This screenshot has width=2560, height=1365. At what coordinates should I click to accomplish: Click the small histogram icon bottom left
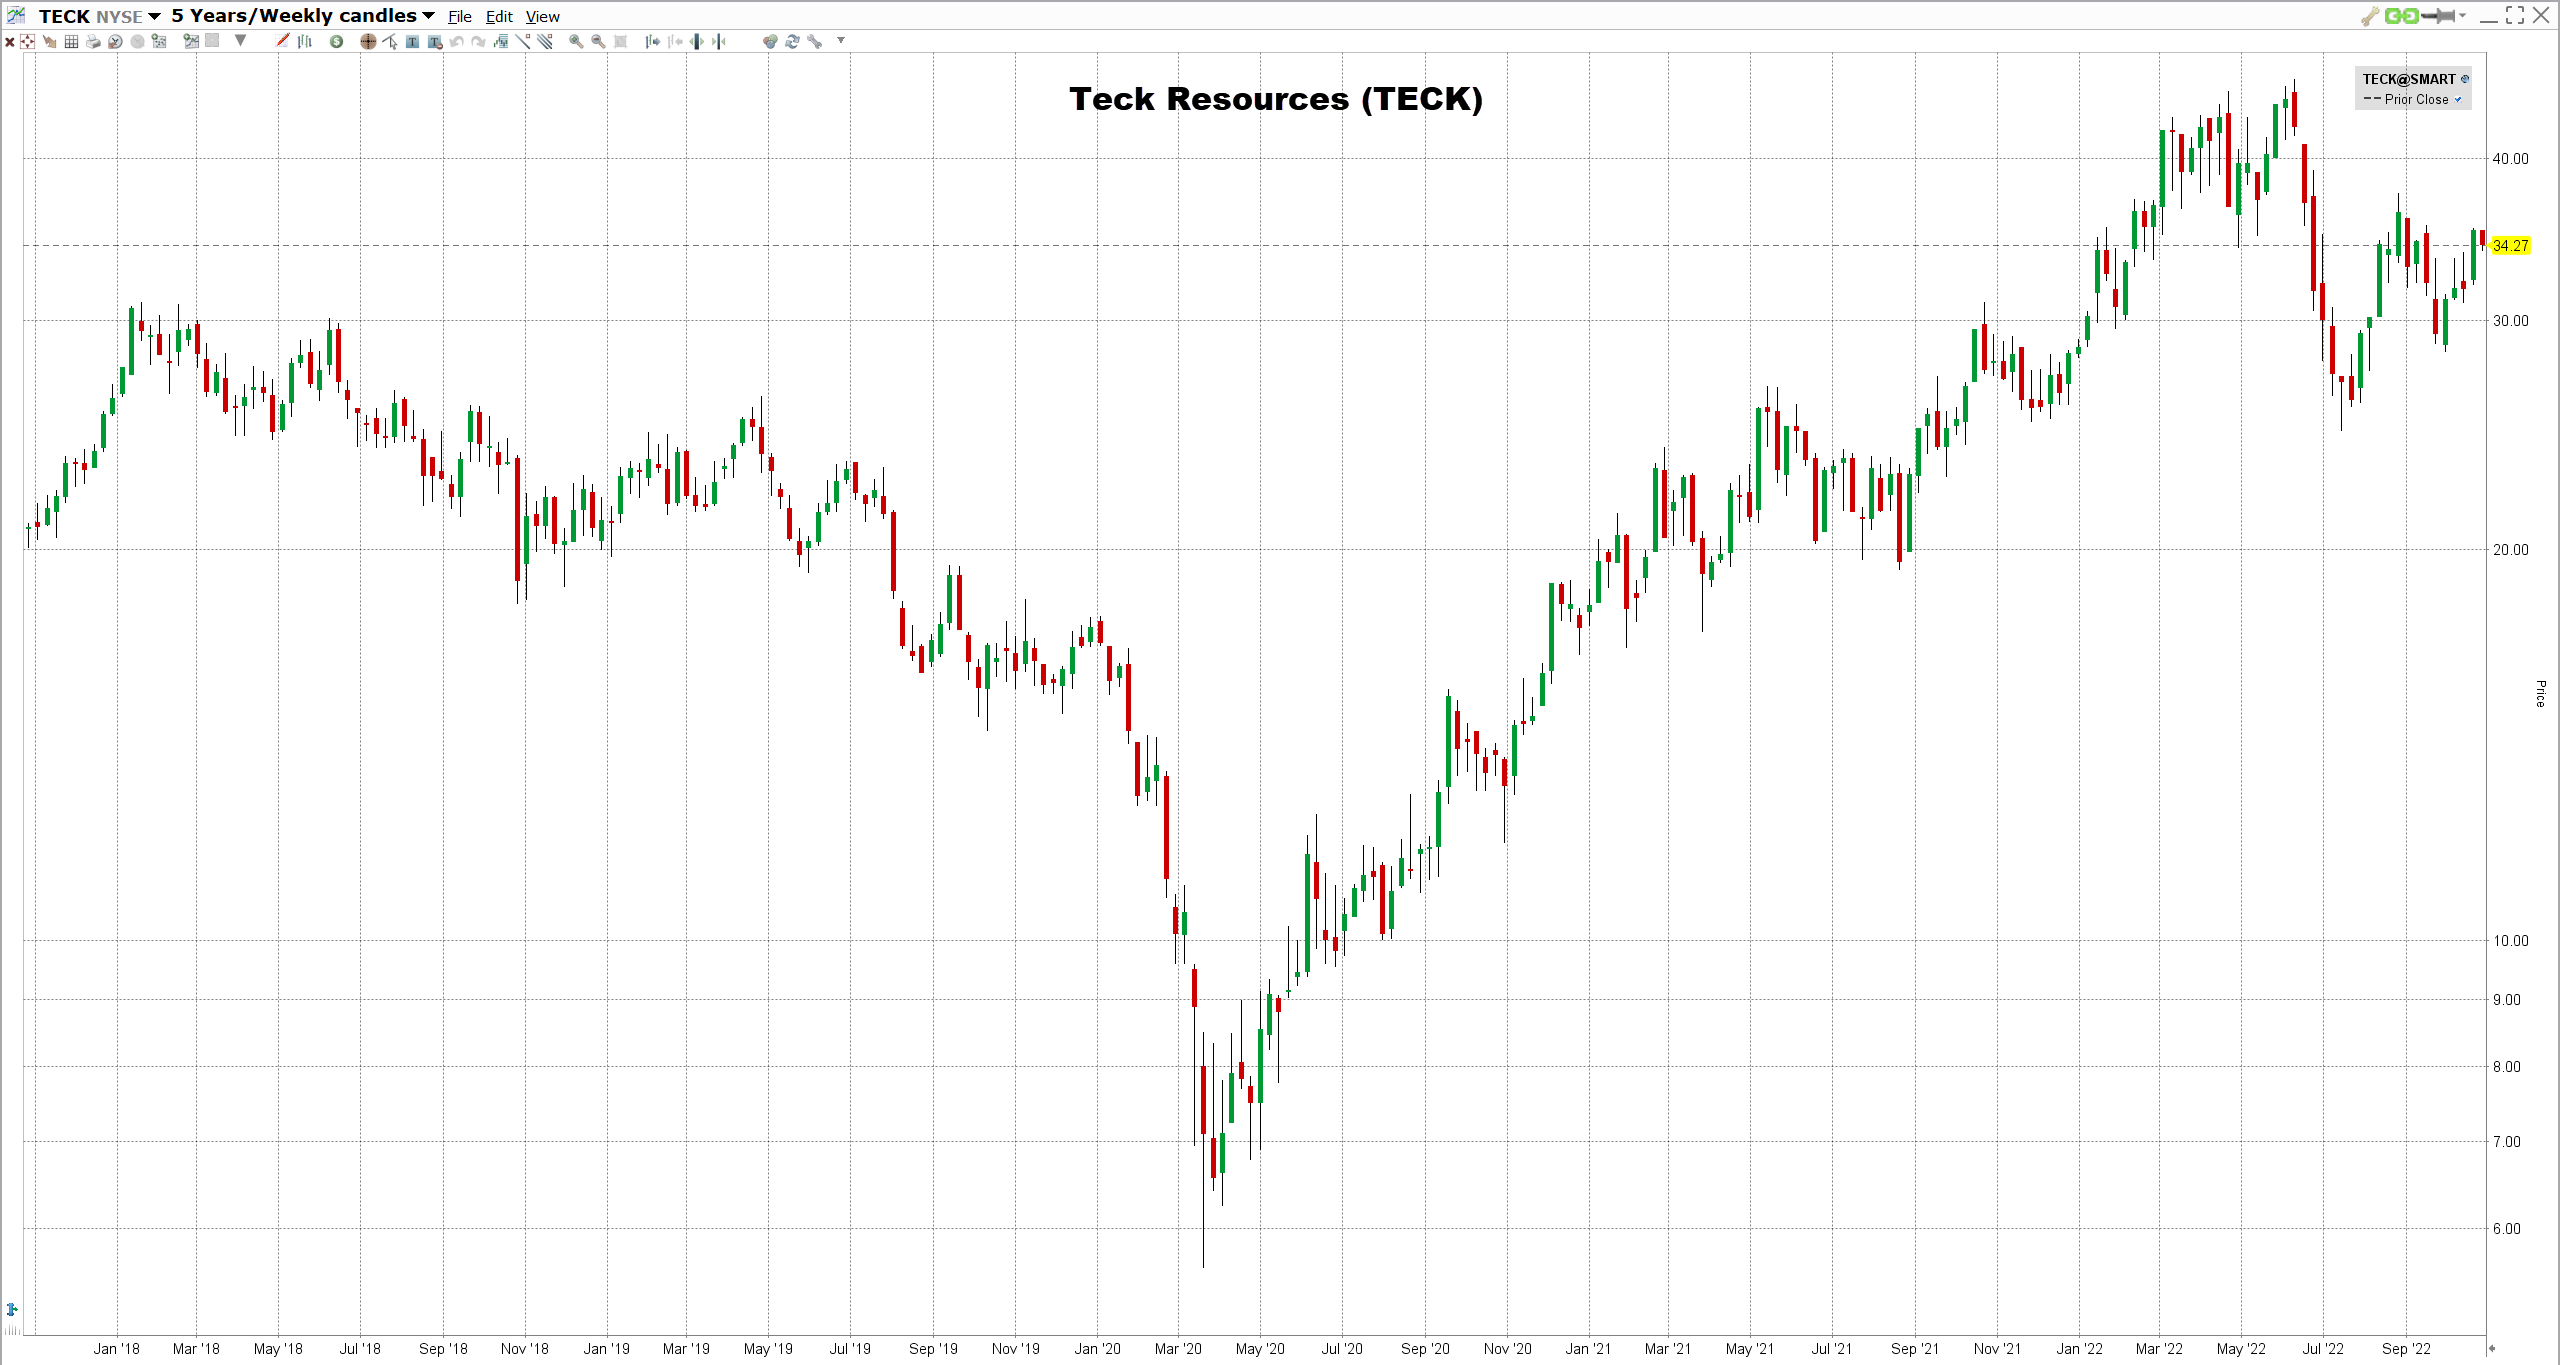tap(12, 1329)
